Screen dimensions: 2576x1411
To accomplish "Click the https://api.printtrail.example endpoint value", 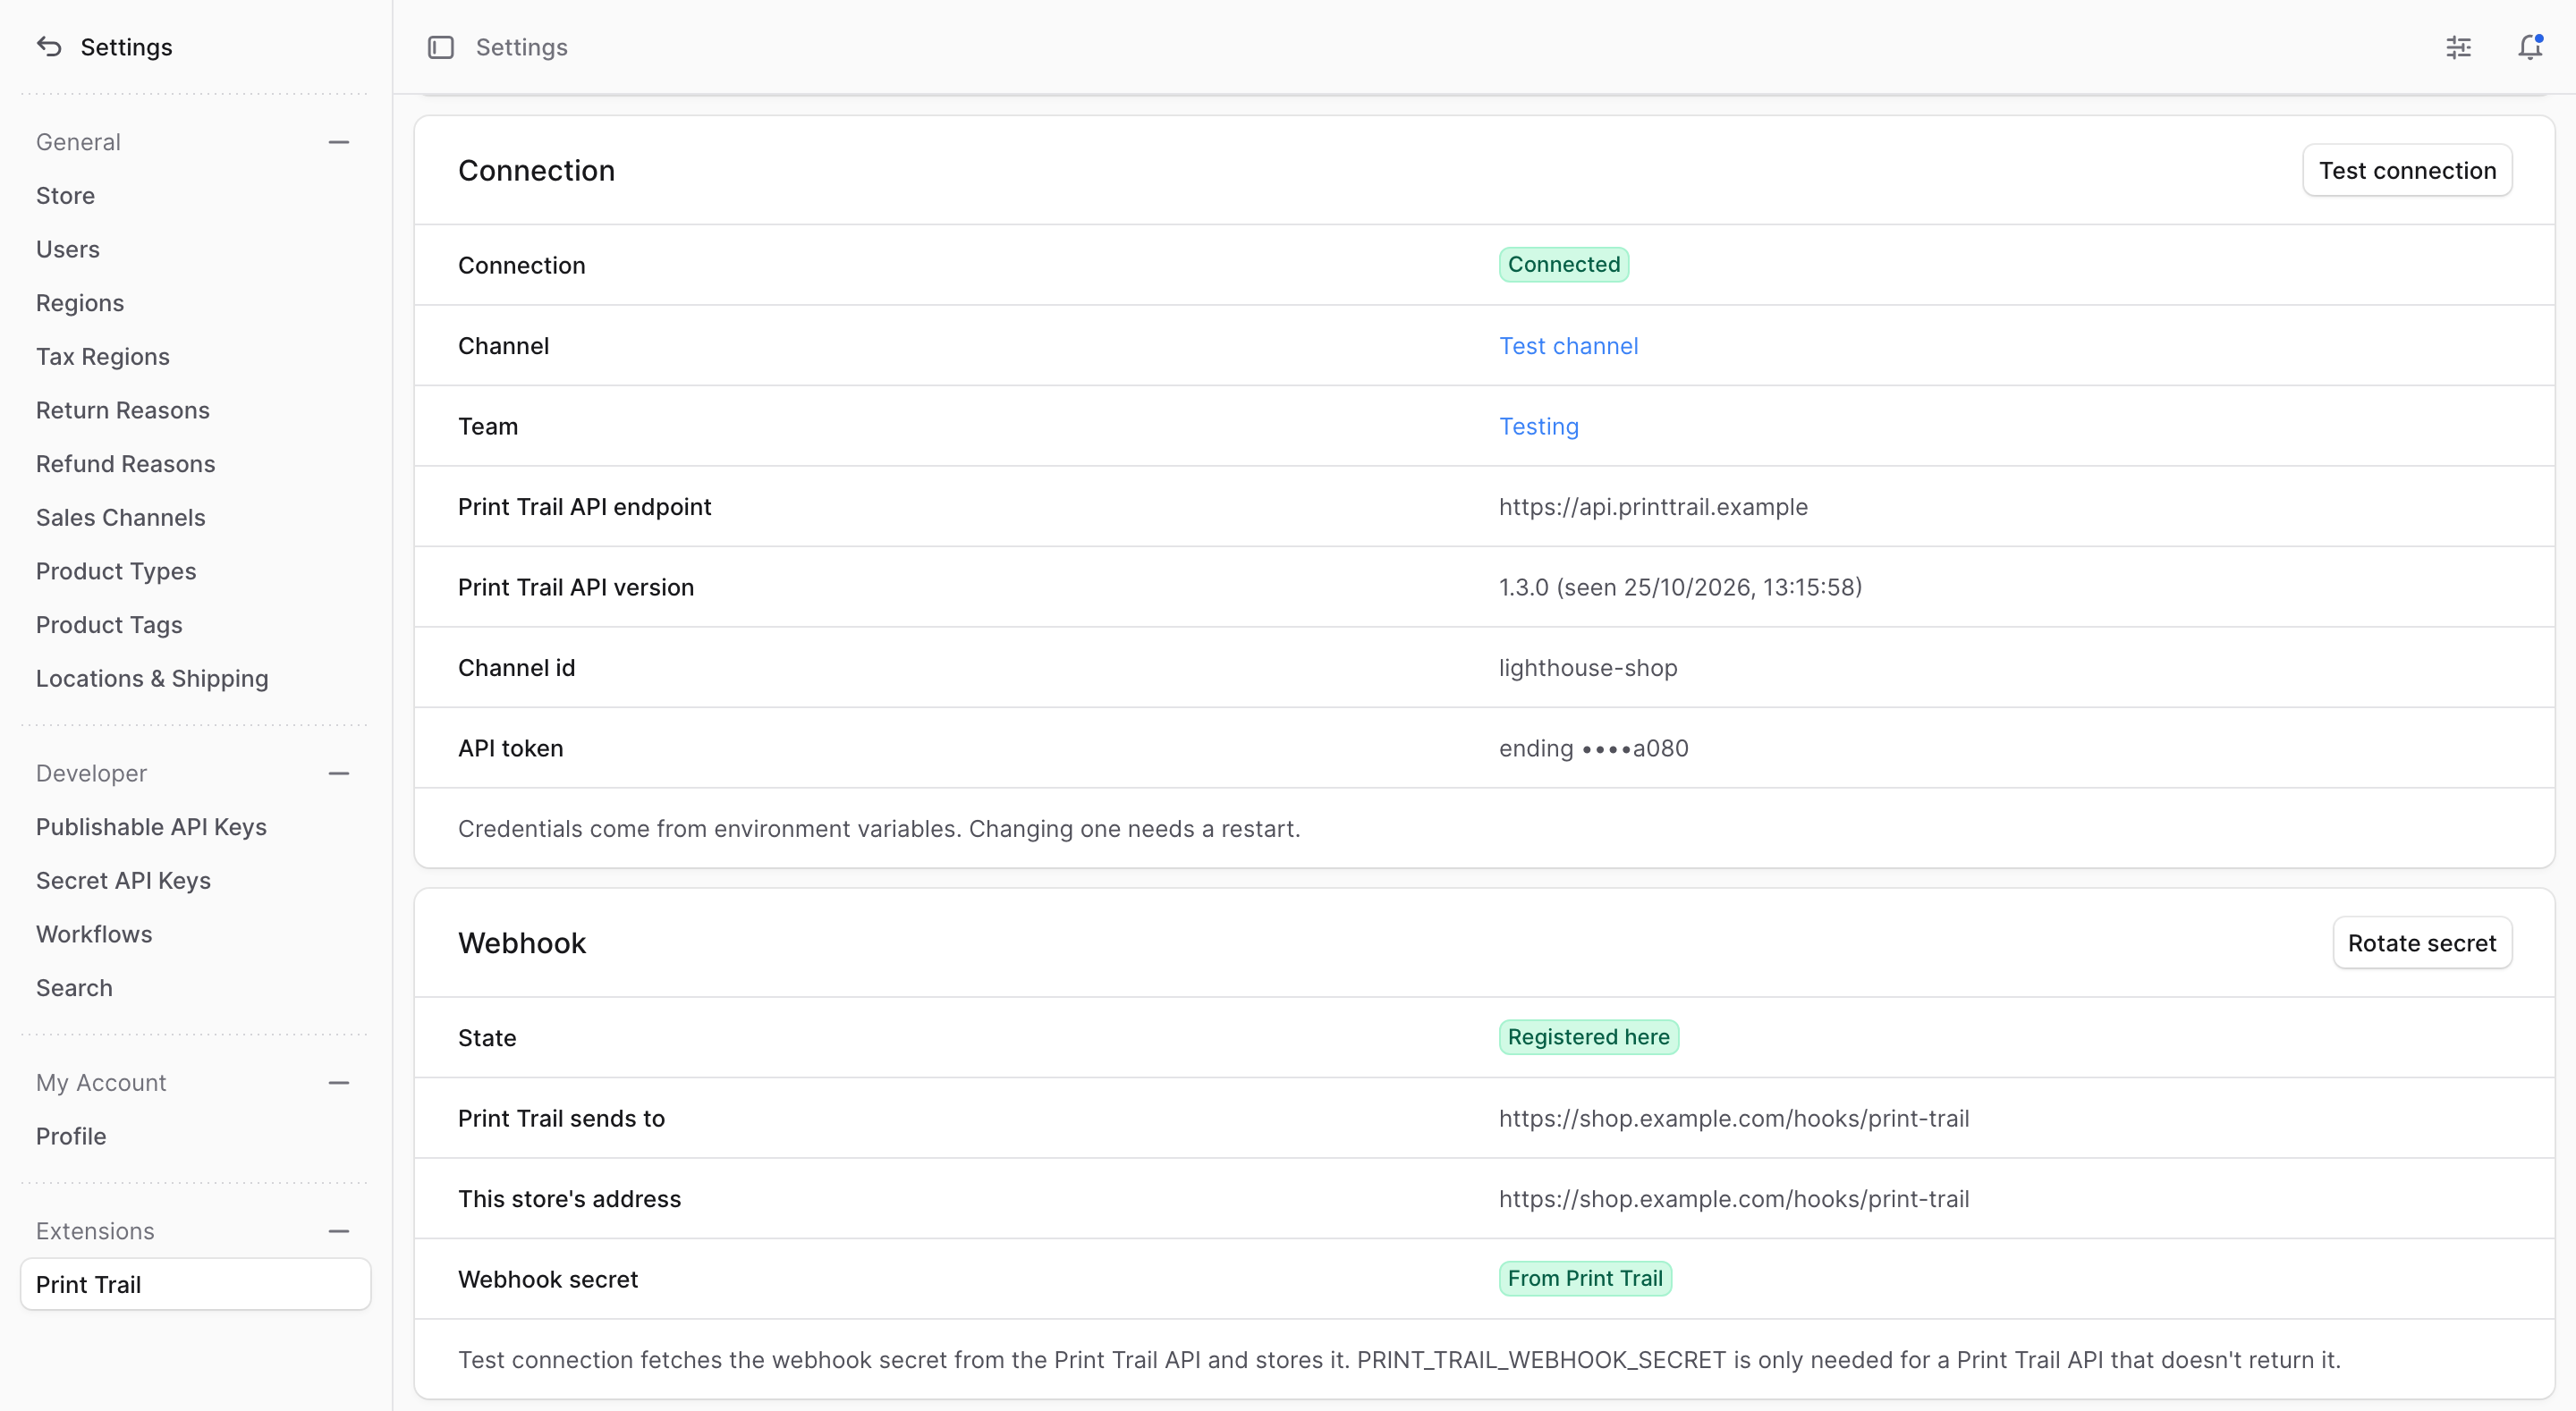I will [x=1653, y=507].
